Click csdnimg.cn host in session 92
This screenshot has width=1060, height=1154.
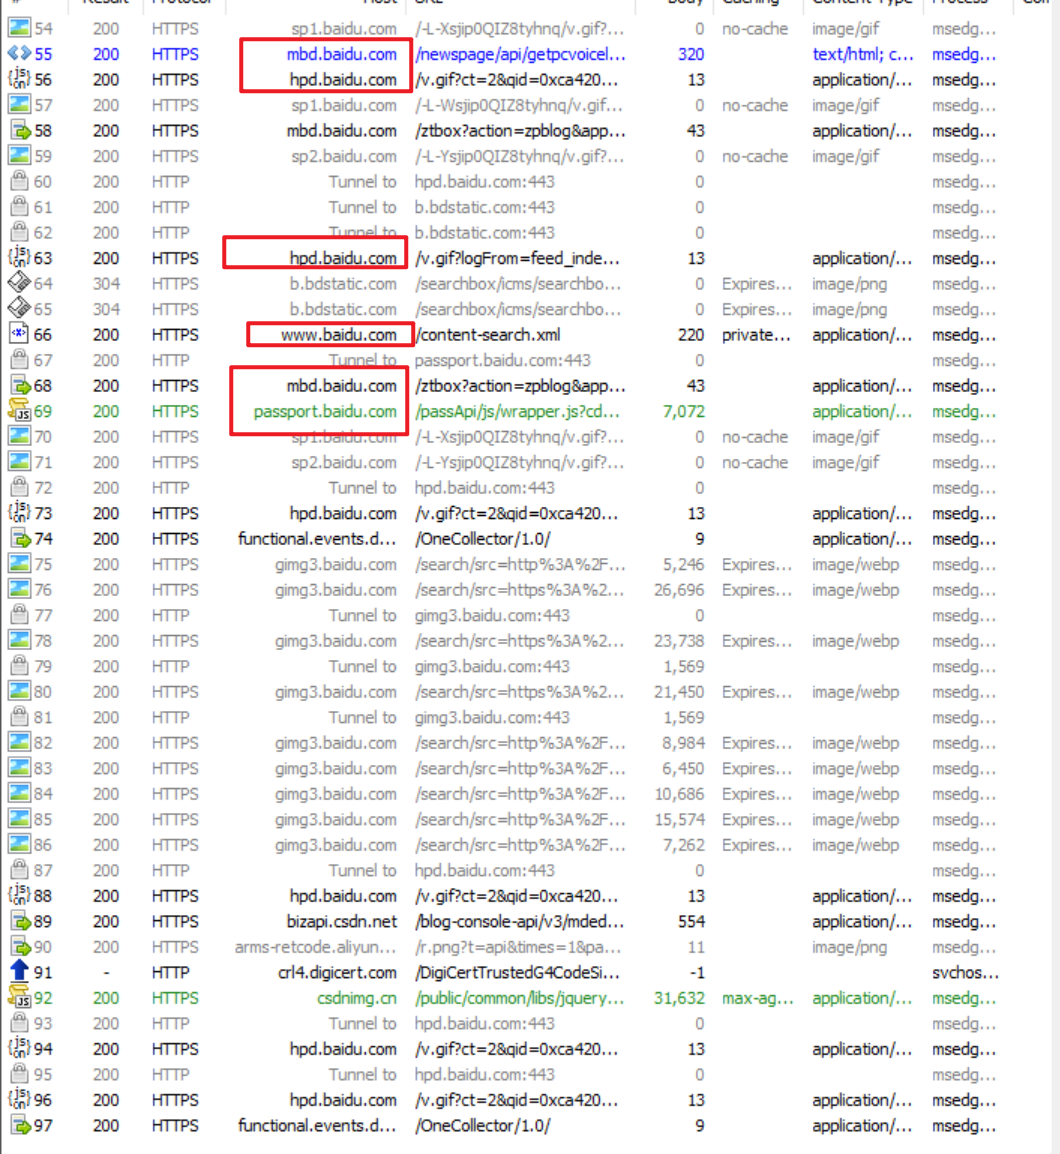click(357, 998)
